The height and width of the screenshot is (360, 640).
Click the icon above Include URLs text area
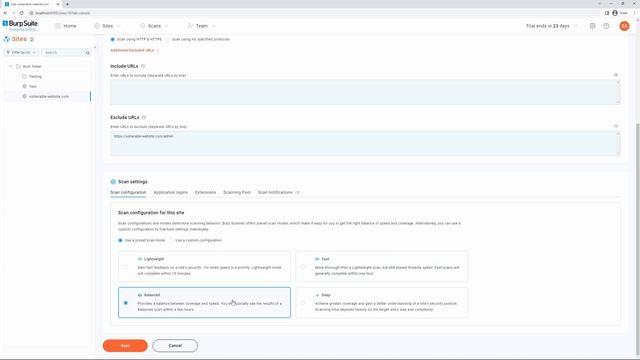pos(616,75)
